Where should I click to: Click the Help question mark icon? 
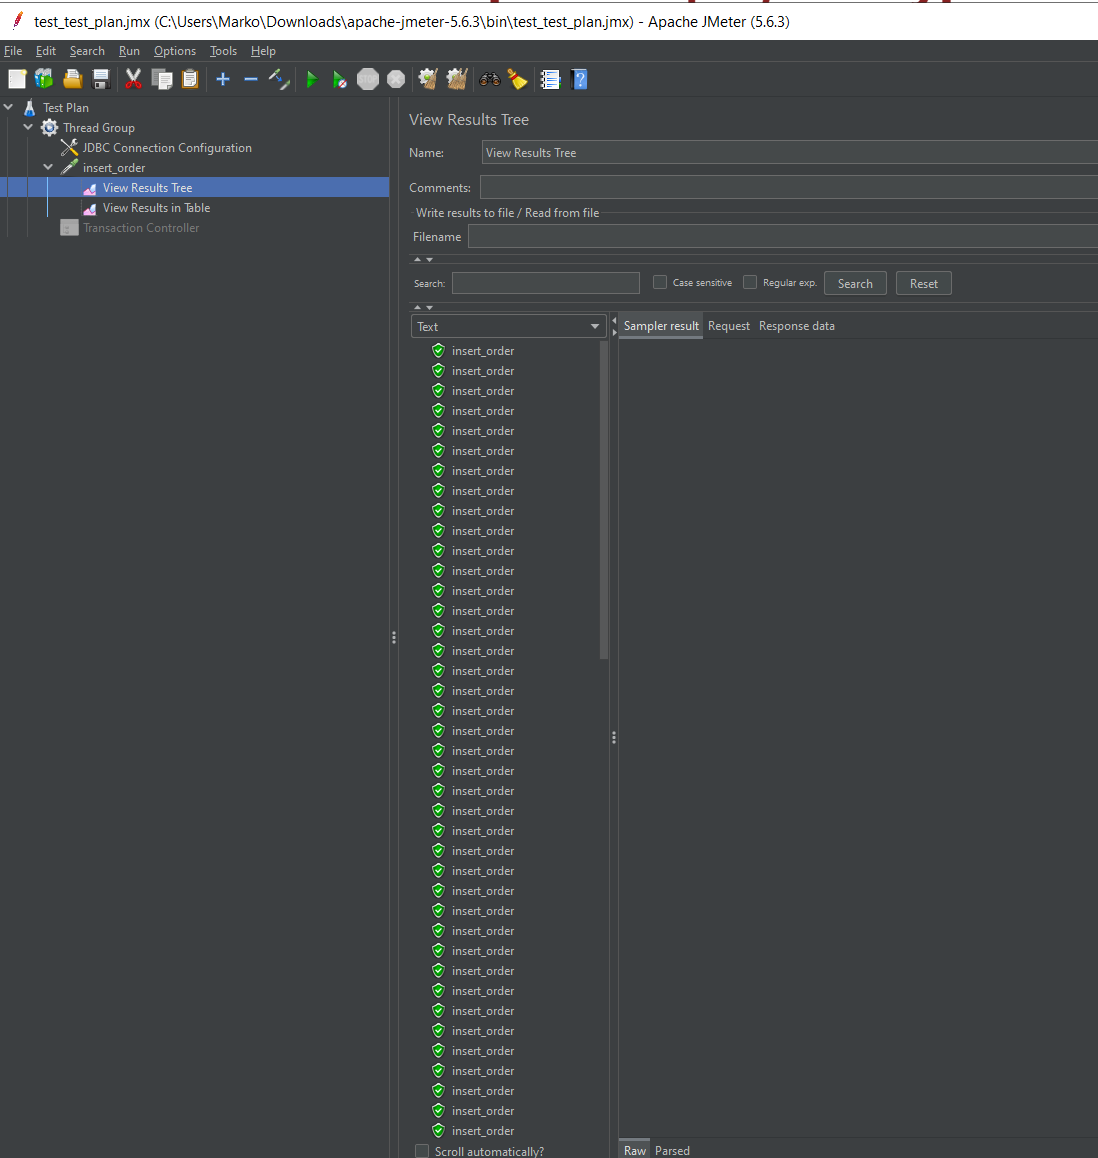pyautogui.click(x=579, y=79)
